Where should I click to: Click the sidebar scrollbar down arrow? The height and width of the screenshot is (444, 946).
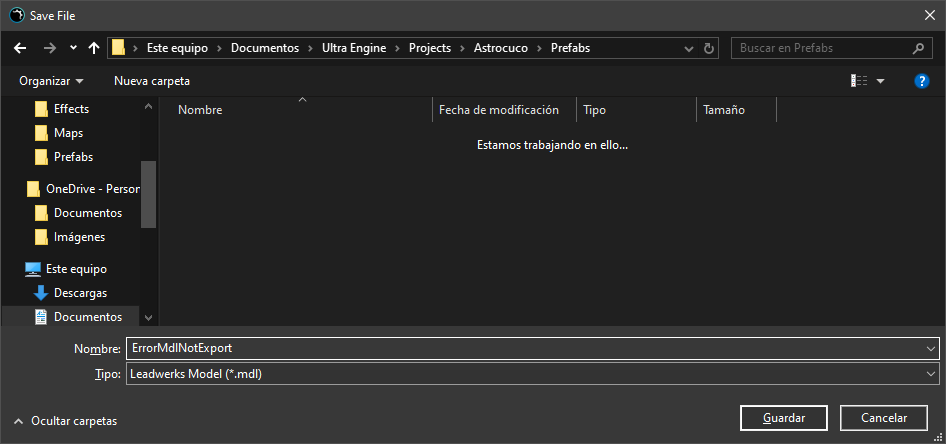[148, 317]
